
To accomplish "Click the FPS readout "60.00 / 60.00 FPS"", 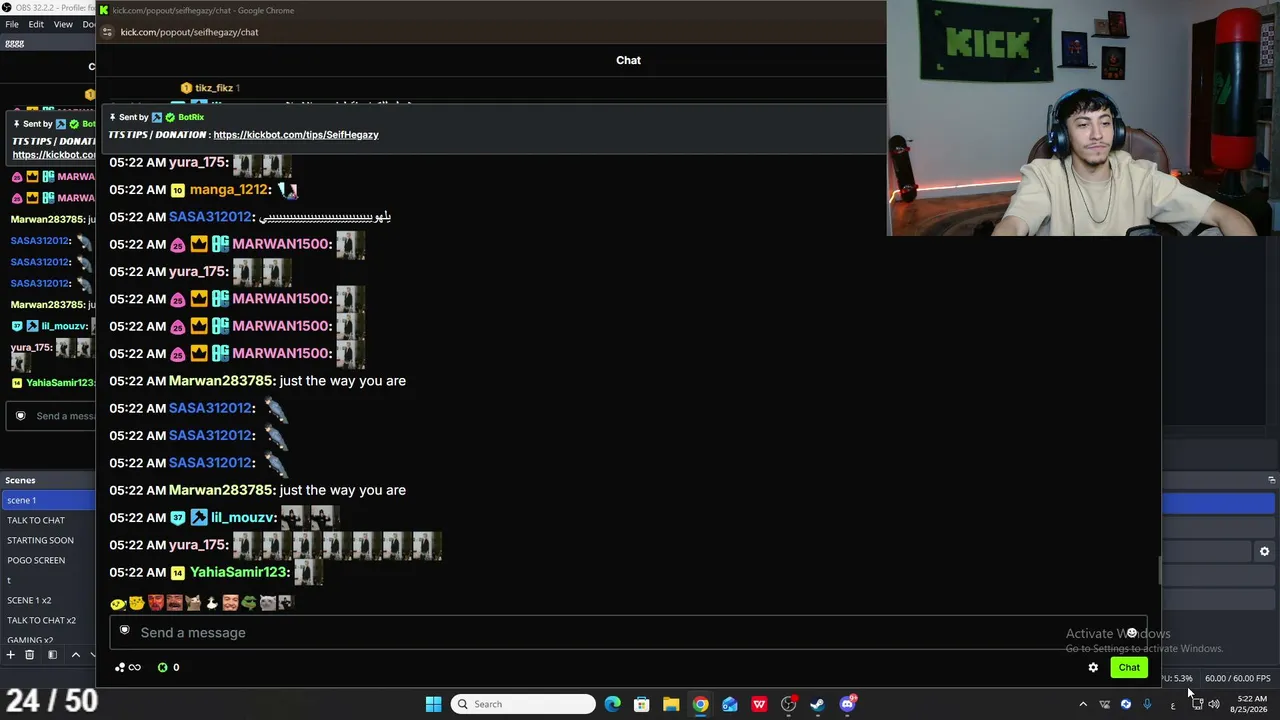I will 1238,678.
